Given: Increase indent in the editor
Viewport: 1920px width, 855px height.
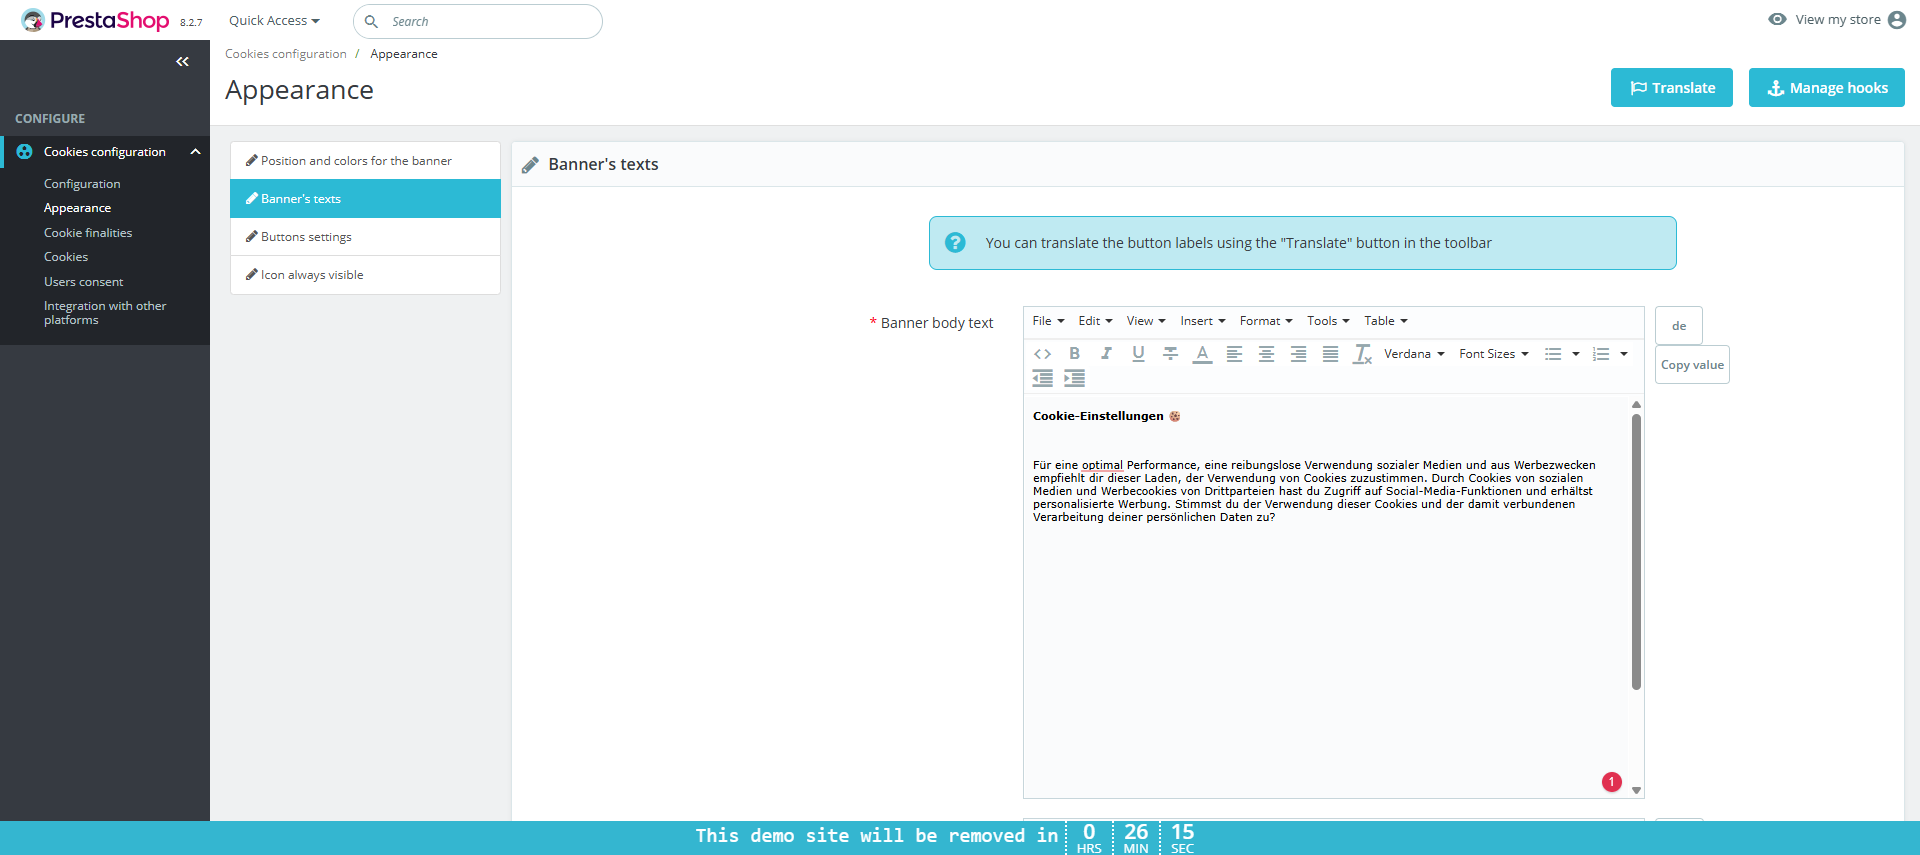Looking at the screenshot, I should point(1074,378).
